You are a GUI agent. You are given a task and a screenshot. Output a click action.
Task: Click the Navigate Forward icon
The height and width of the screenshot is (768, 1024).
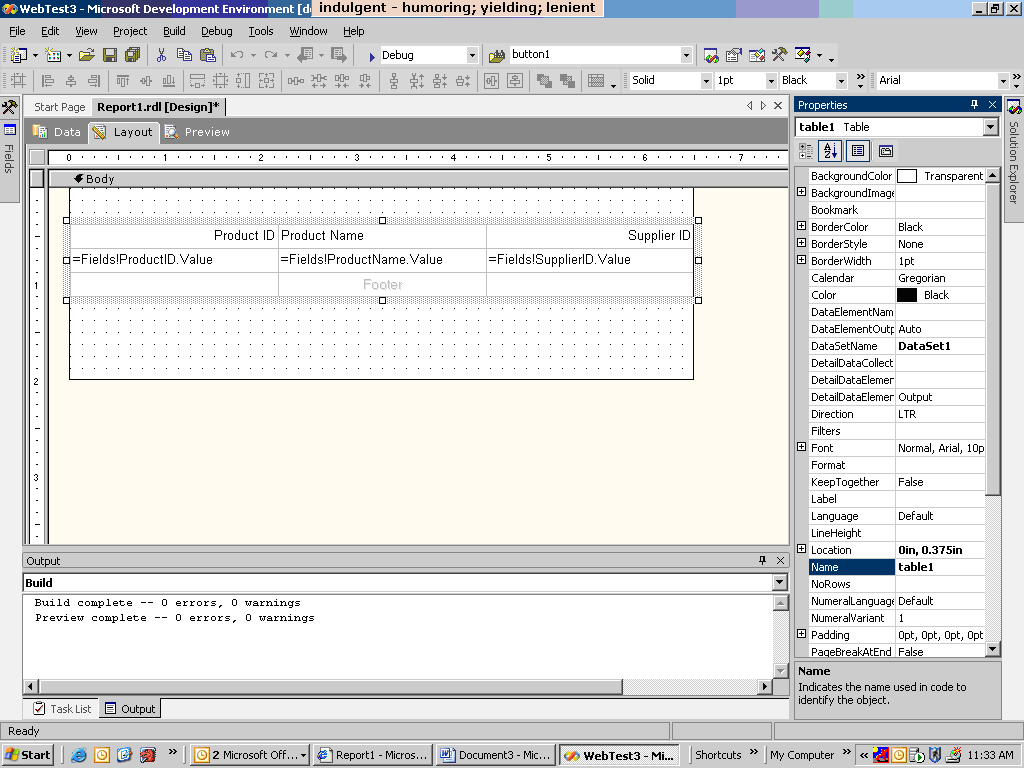point(338,56)
